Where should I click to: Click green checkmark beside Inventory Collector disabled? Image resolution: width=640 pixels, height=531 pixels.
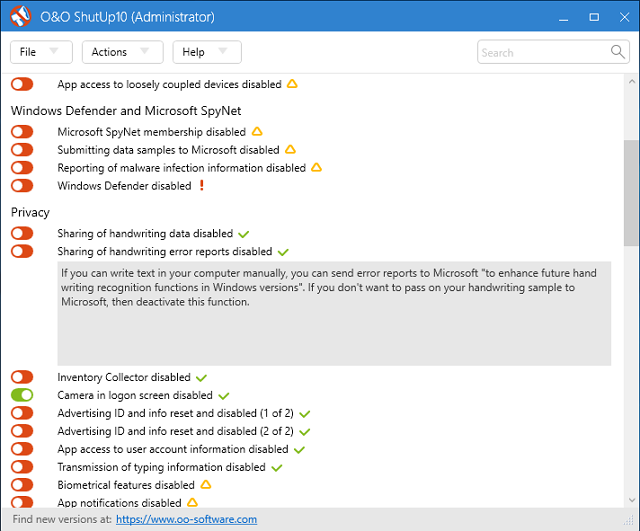[201, 377]
